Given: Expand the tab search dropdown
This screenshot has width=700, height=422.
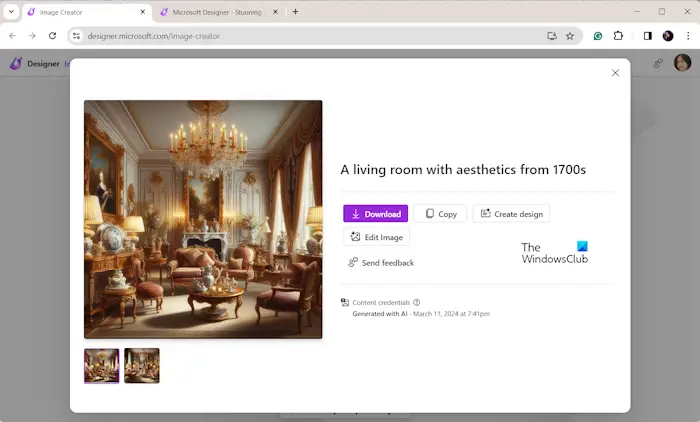Looking at the screenshot, I should (11, 12).
